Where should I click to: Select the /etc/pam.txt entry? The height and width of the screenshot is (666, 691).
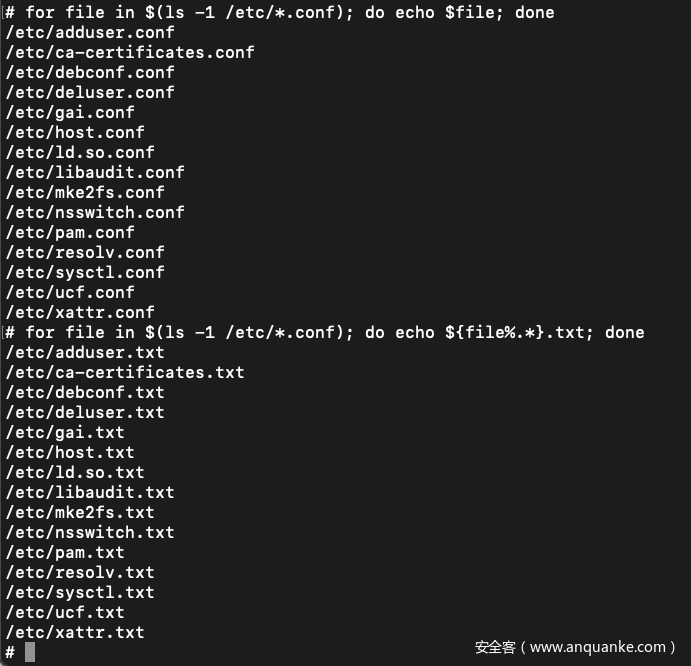click(x=65, y=552)
